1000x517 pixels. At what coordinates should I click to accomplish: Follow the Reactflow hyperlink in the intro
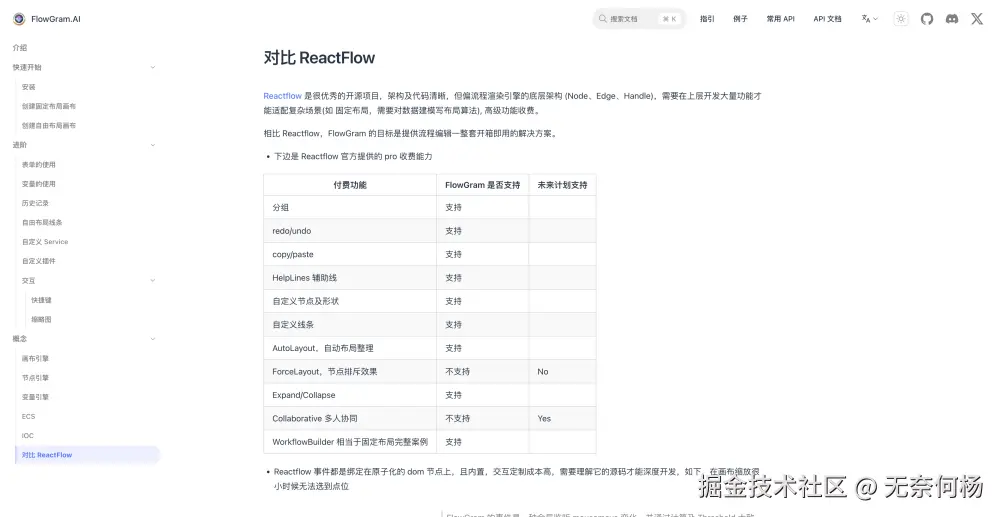(283, 96)
